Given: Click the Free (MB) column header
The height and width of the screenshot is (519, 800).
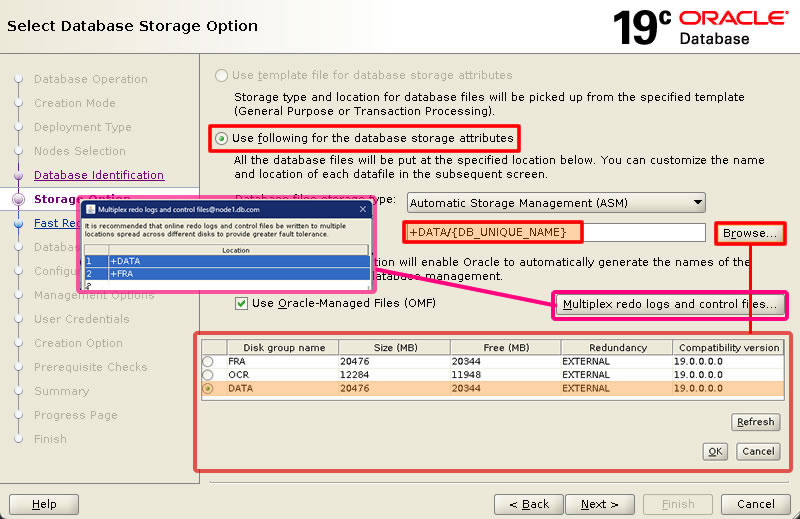Looking at the screenshot, I should (506, 348).
